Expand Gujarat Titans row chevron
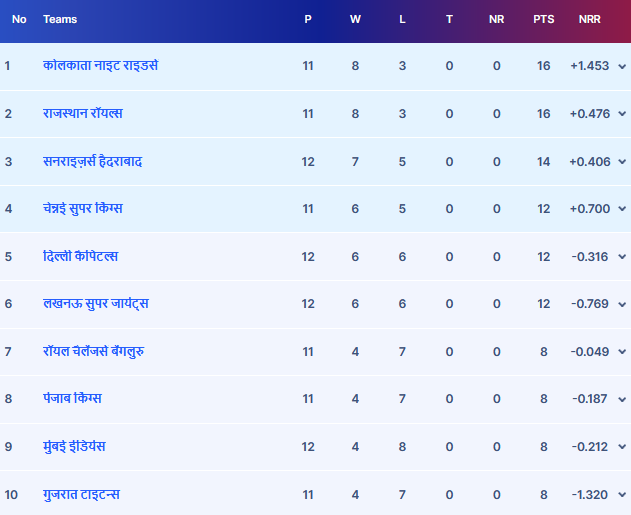Viewport: 631px width, 515px height. pos(622,495)
